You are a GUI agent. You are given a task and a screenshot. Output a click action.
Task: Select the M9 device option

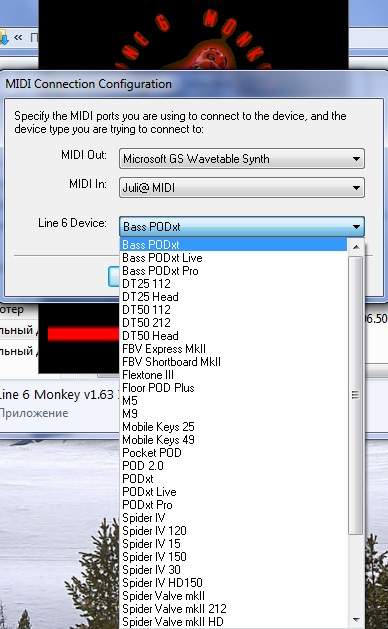point(234,414)
